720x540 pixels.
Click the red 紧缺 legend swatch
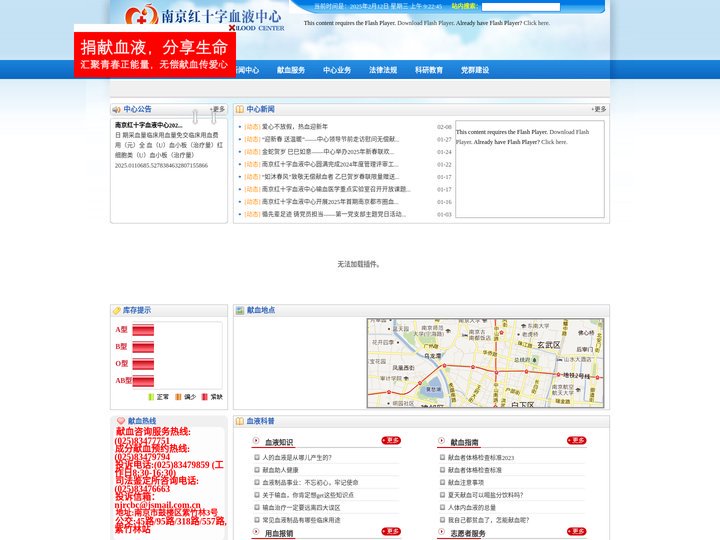(205, 397)
